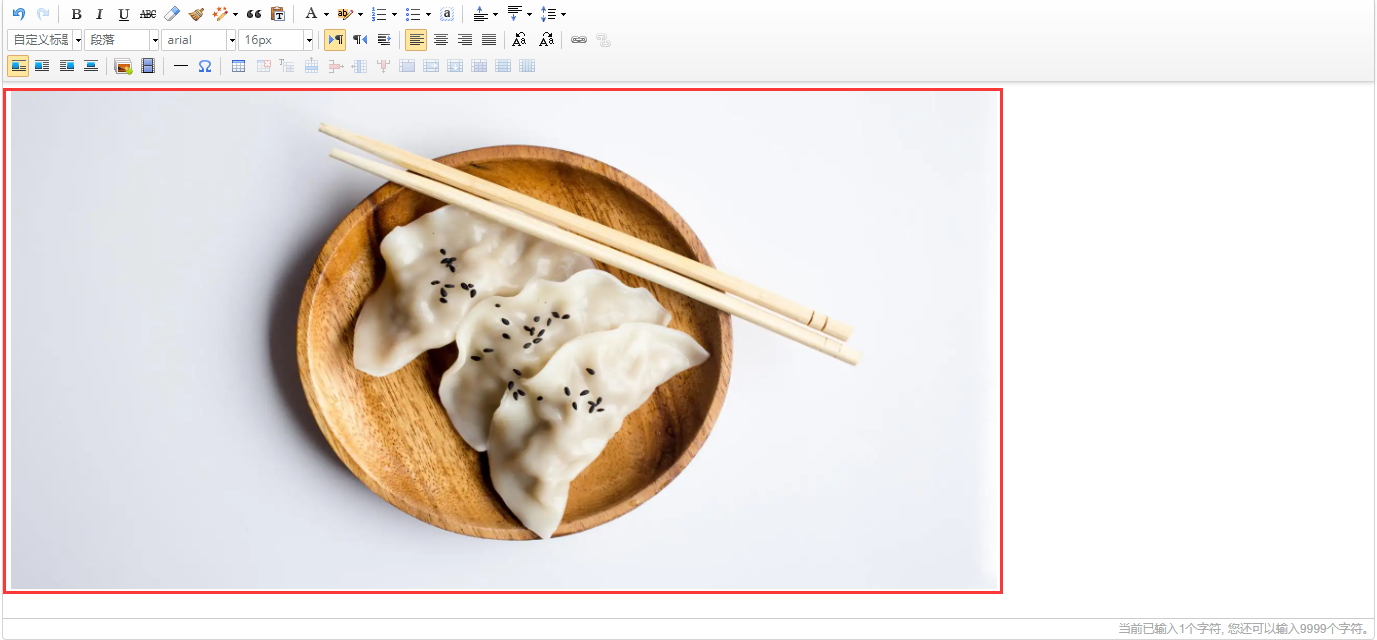Click the delete table icon
The image size is (1377, 640).
(263, 66)
